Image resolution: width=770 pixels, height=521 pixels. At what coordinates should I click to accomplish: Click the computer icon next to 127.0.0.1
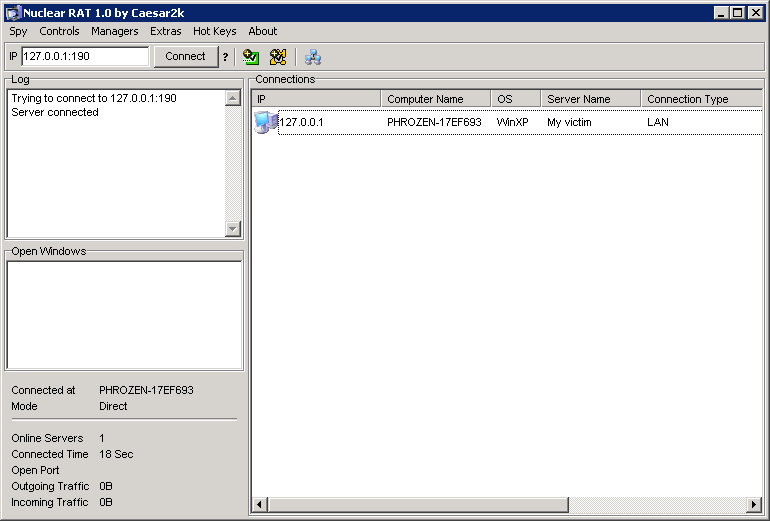point(265,122)
